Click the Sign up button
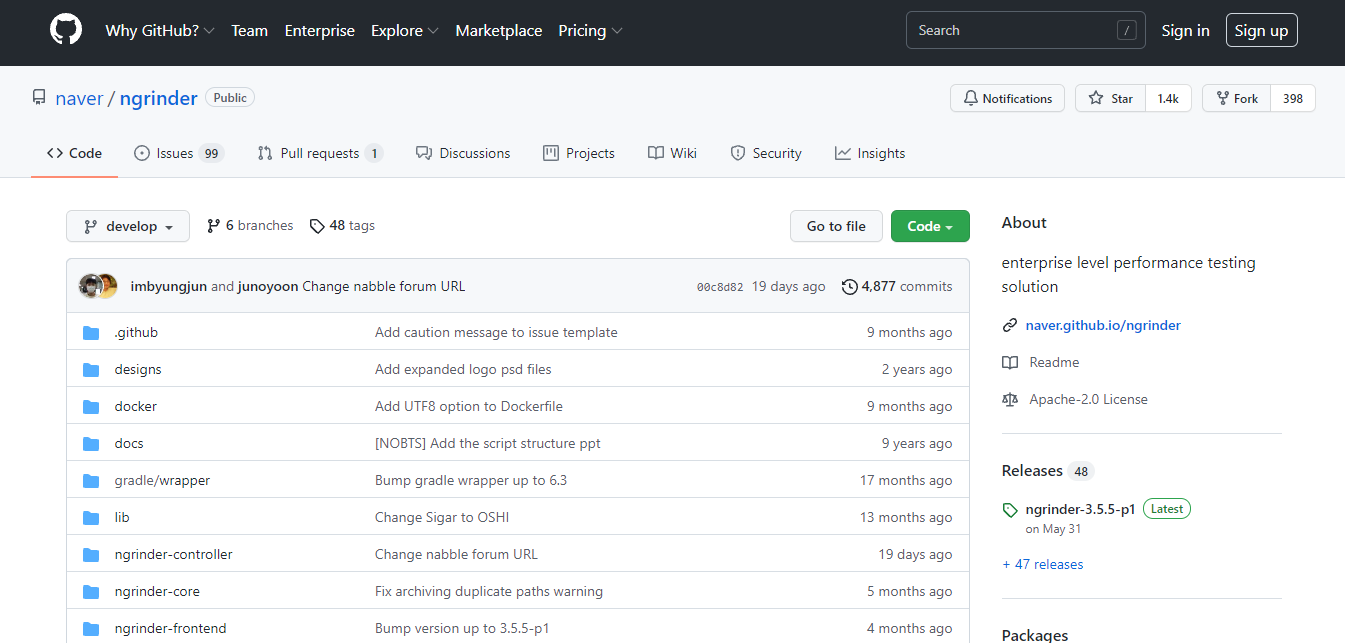Image resolution: width=1345 pixels, height=643 pixels. 1261,31
